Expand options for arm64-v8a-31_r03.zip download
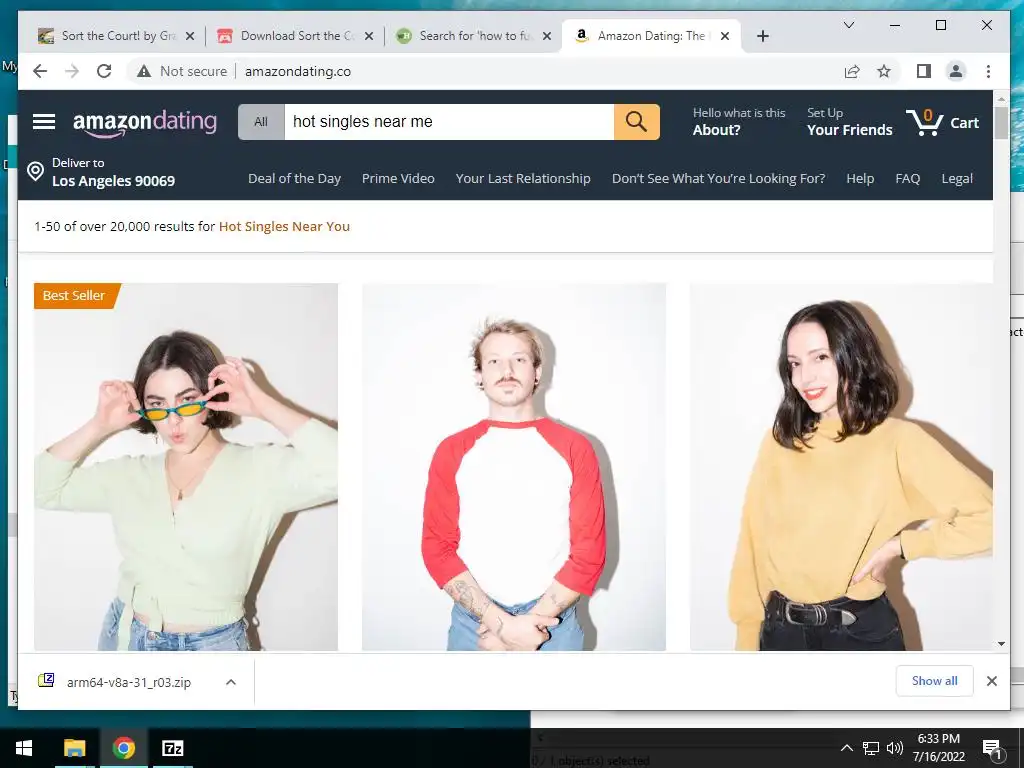1024x768 pixels. (x=231, y=682)
